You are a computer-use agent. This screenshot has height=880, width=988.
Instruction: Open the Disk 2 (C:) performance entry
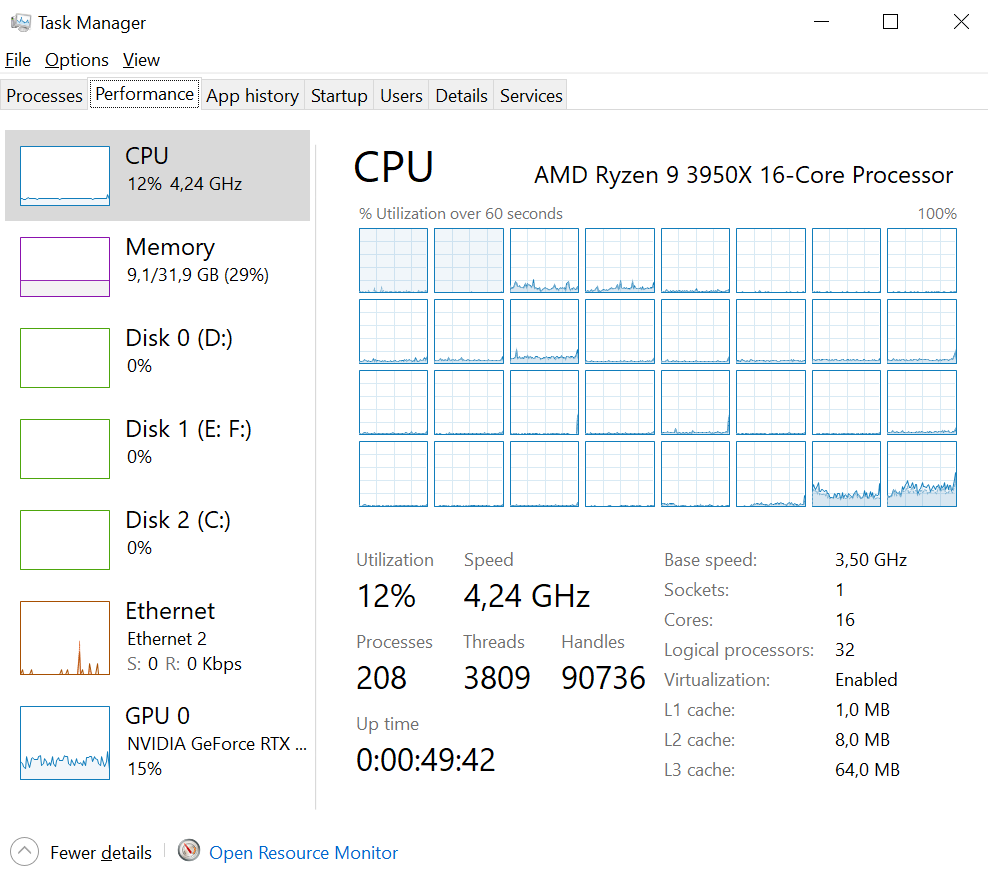point(158,540)
